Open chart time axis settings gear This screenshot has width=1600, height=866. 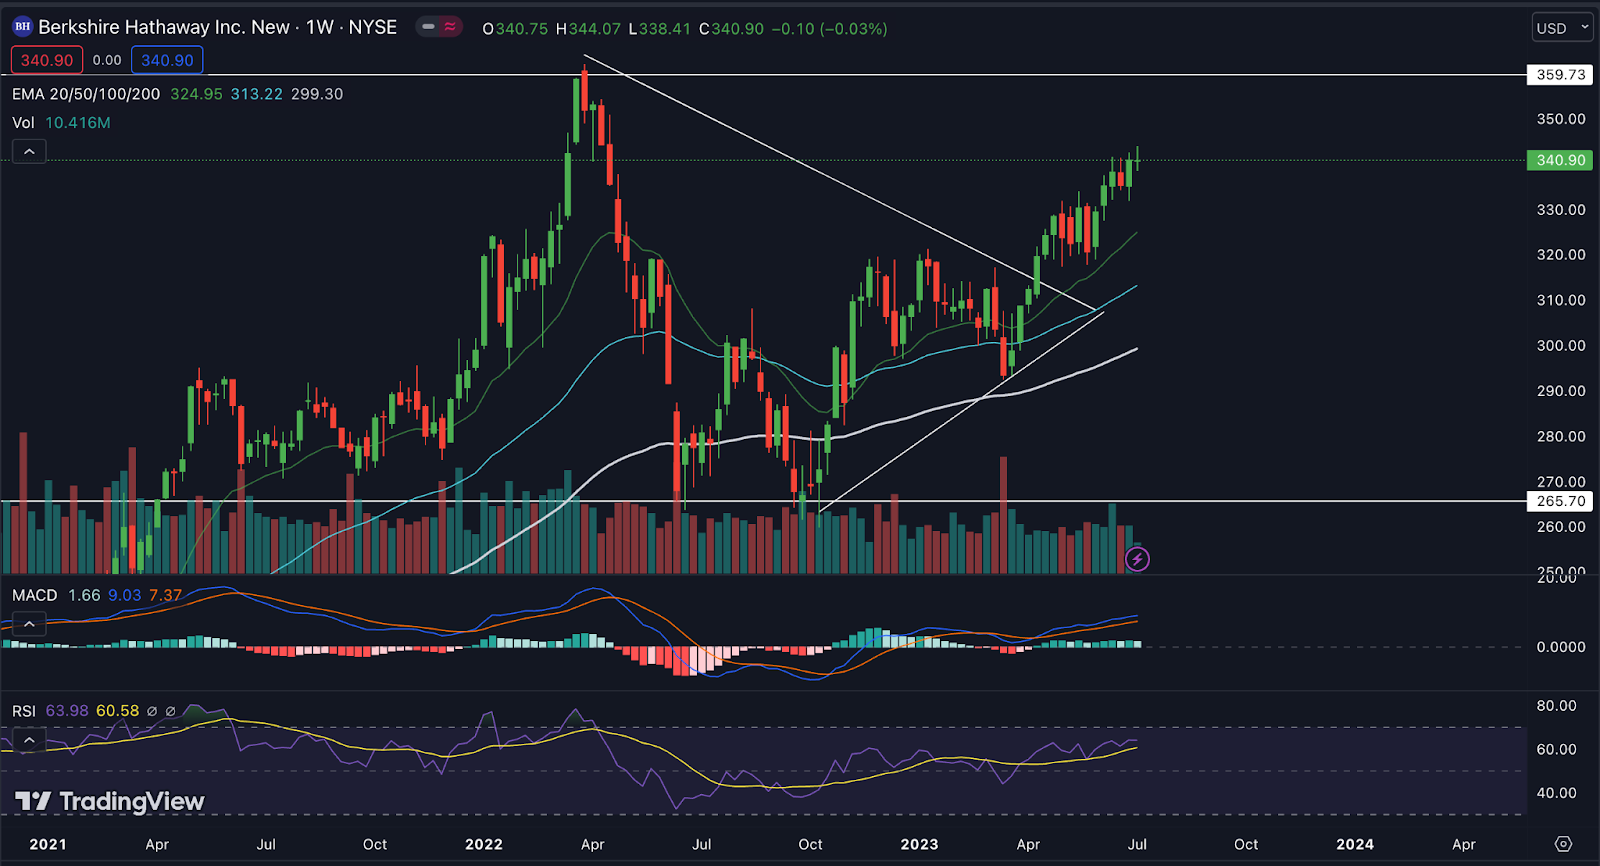(x=1563, y=844)
